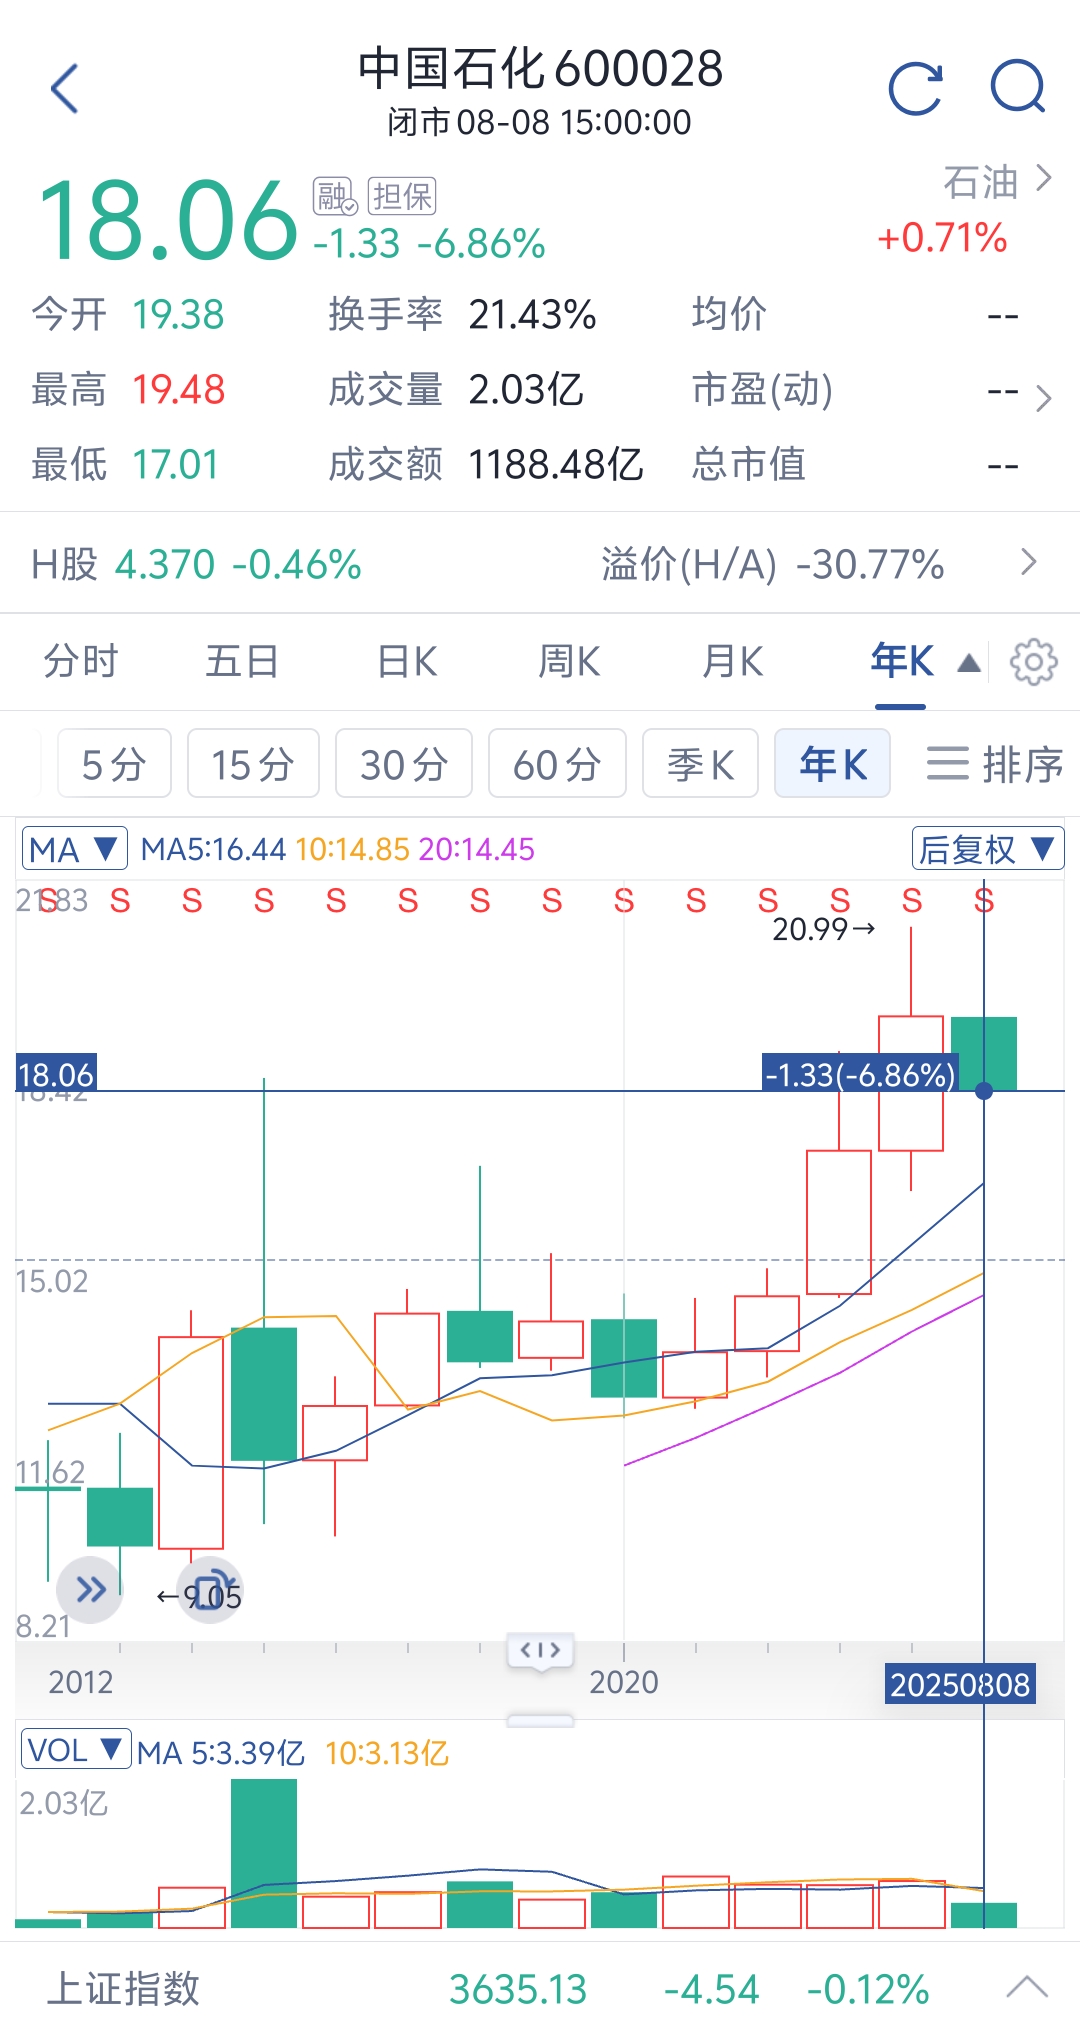Go back with the left arrow icon
This screenshot has height=2032, width=1080.
65,89
